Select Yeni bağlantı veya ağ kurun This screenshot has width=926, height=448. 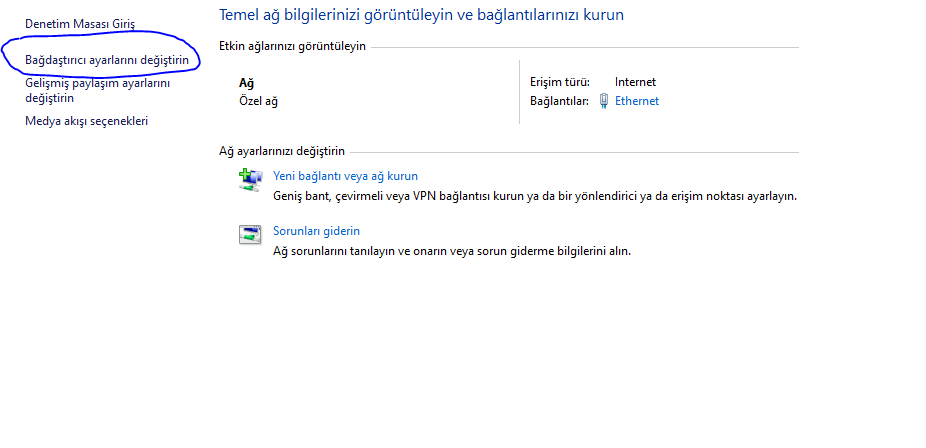345,176
